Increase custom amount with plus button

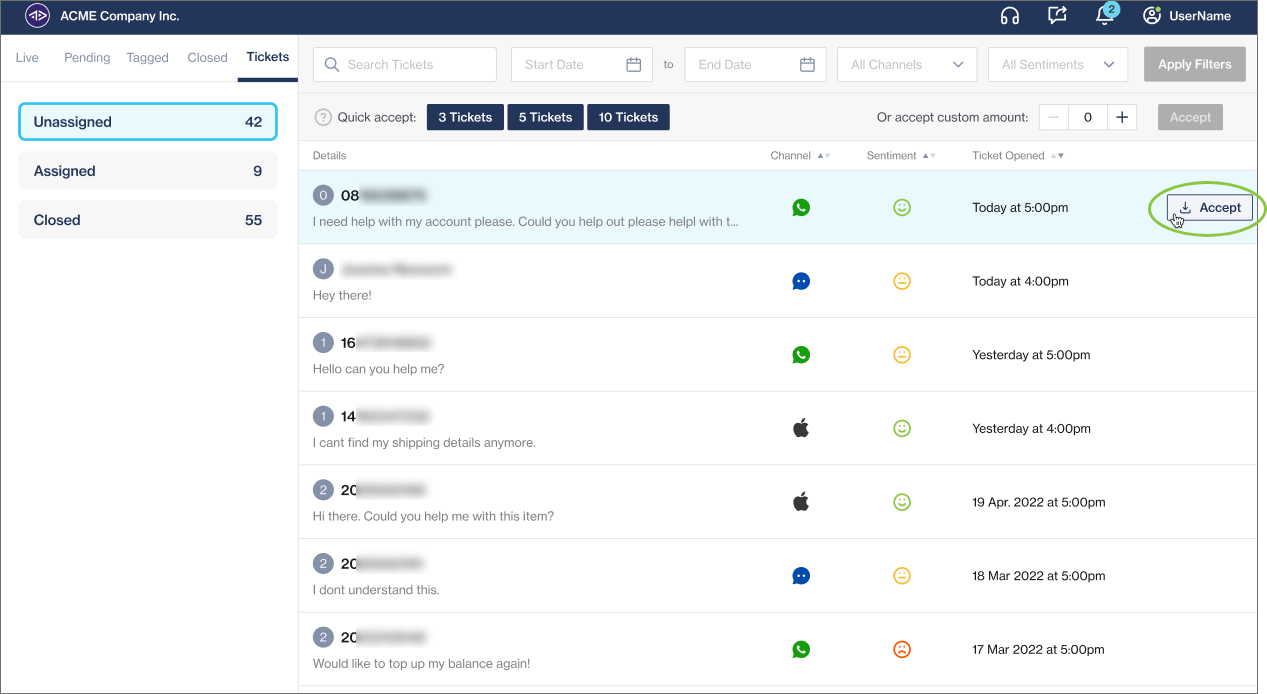tap(1122, 117)
